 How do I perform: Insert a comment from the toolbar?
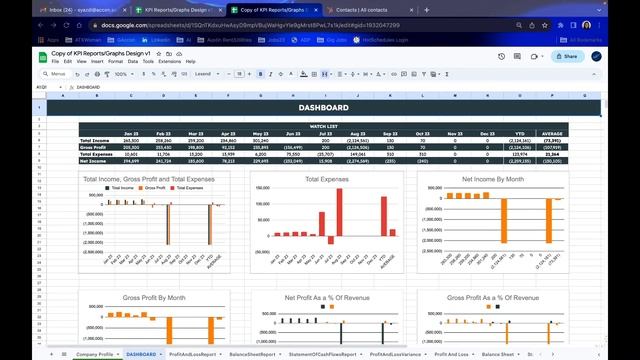coord(404,74)
